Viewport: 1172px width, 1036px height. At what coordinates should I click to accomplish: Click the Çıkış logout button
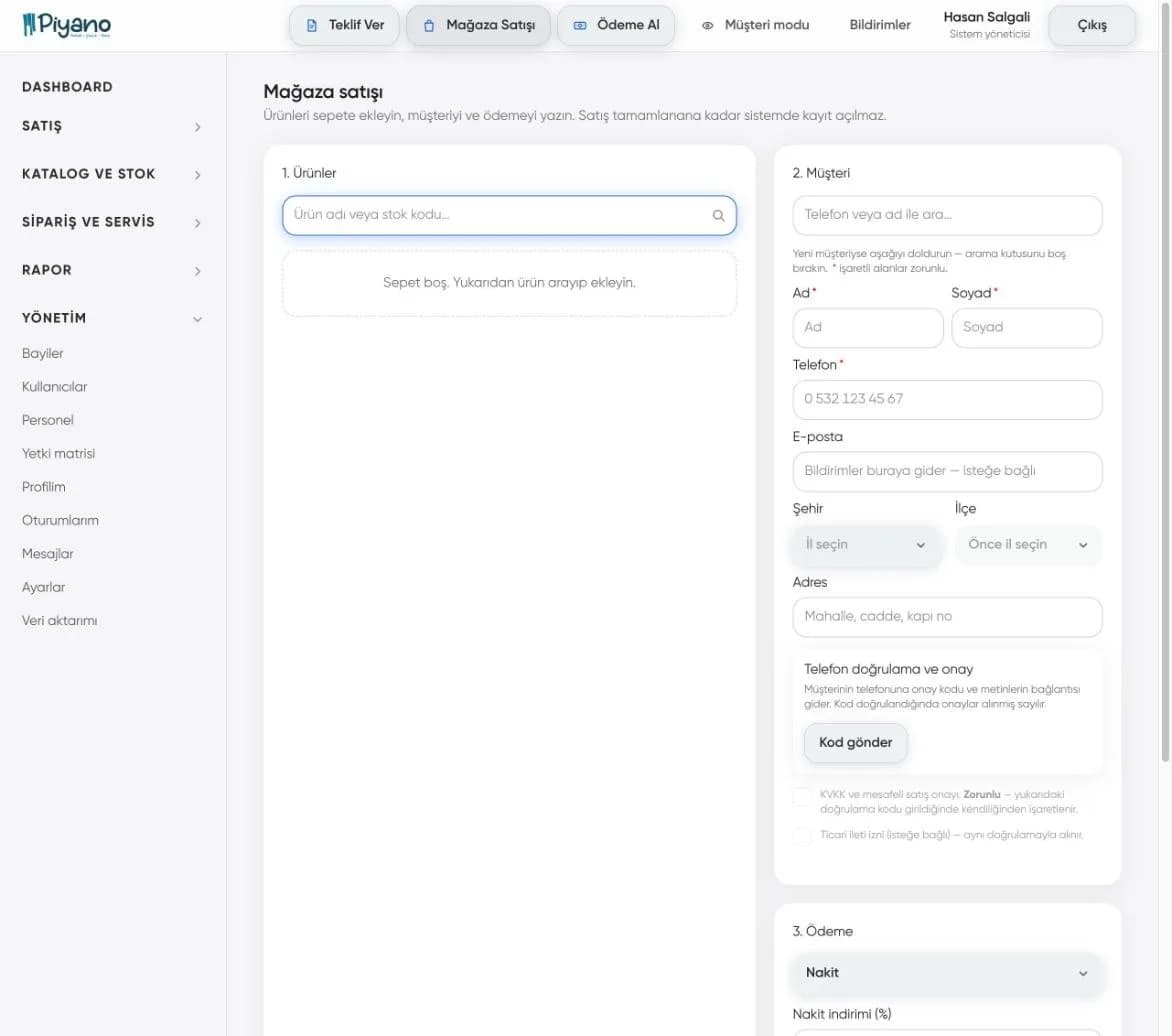click(x=1092, y=25)
